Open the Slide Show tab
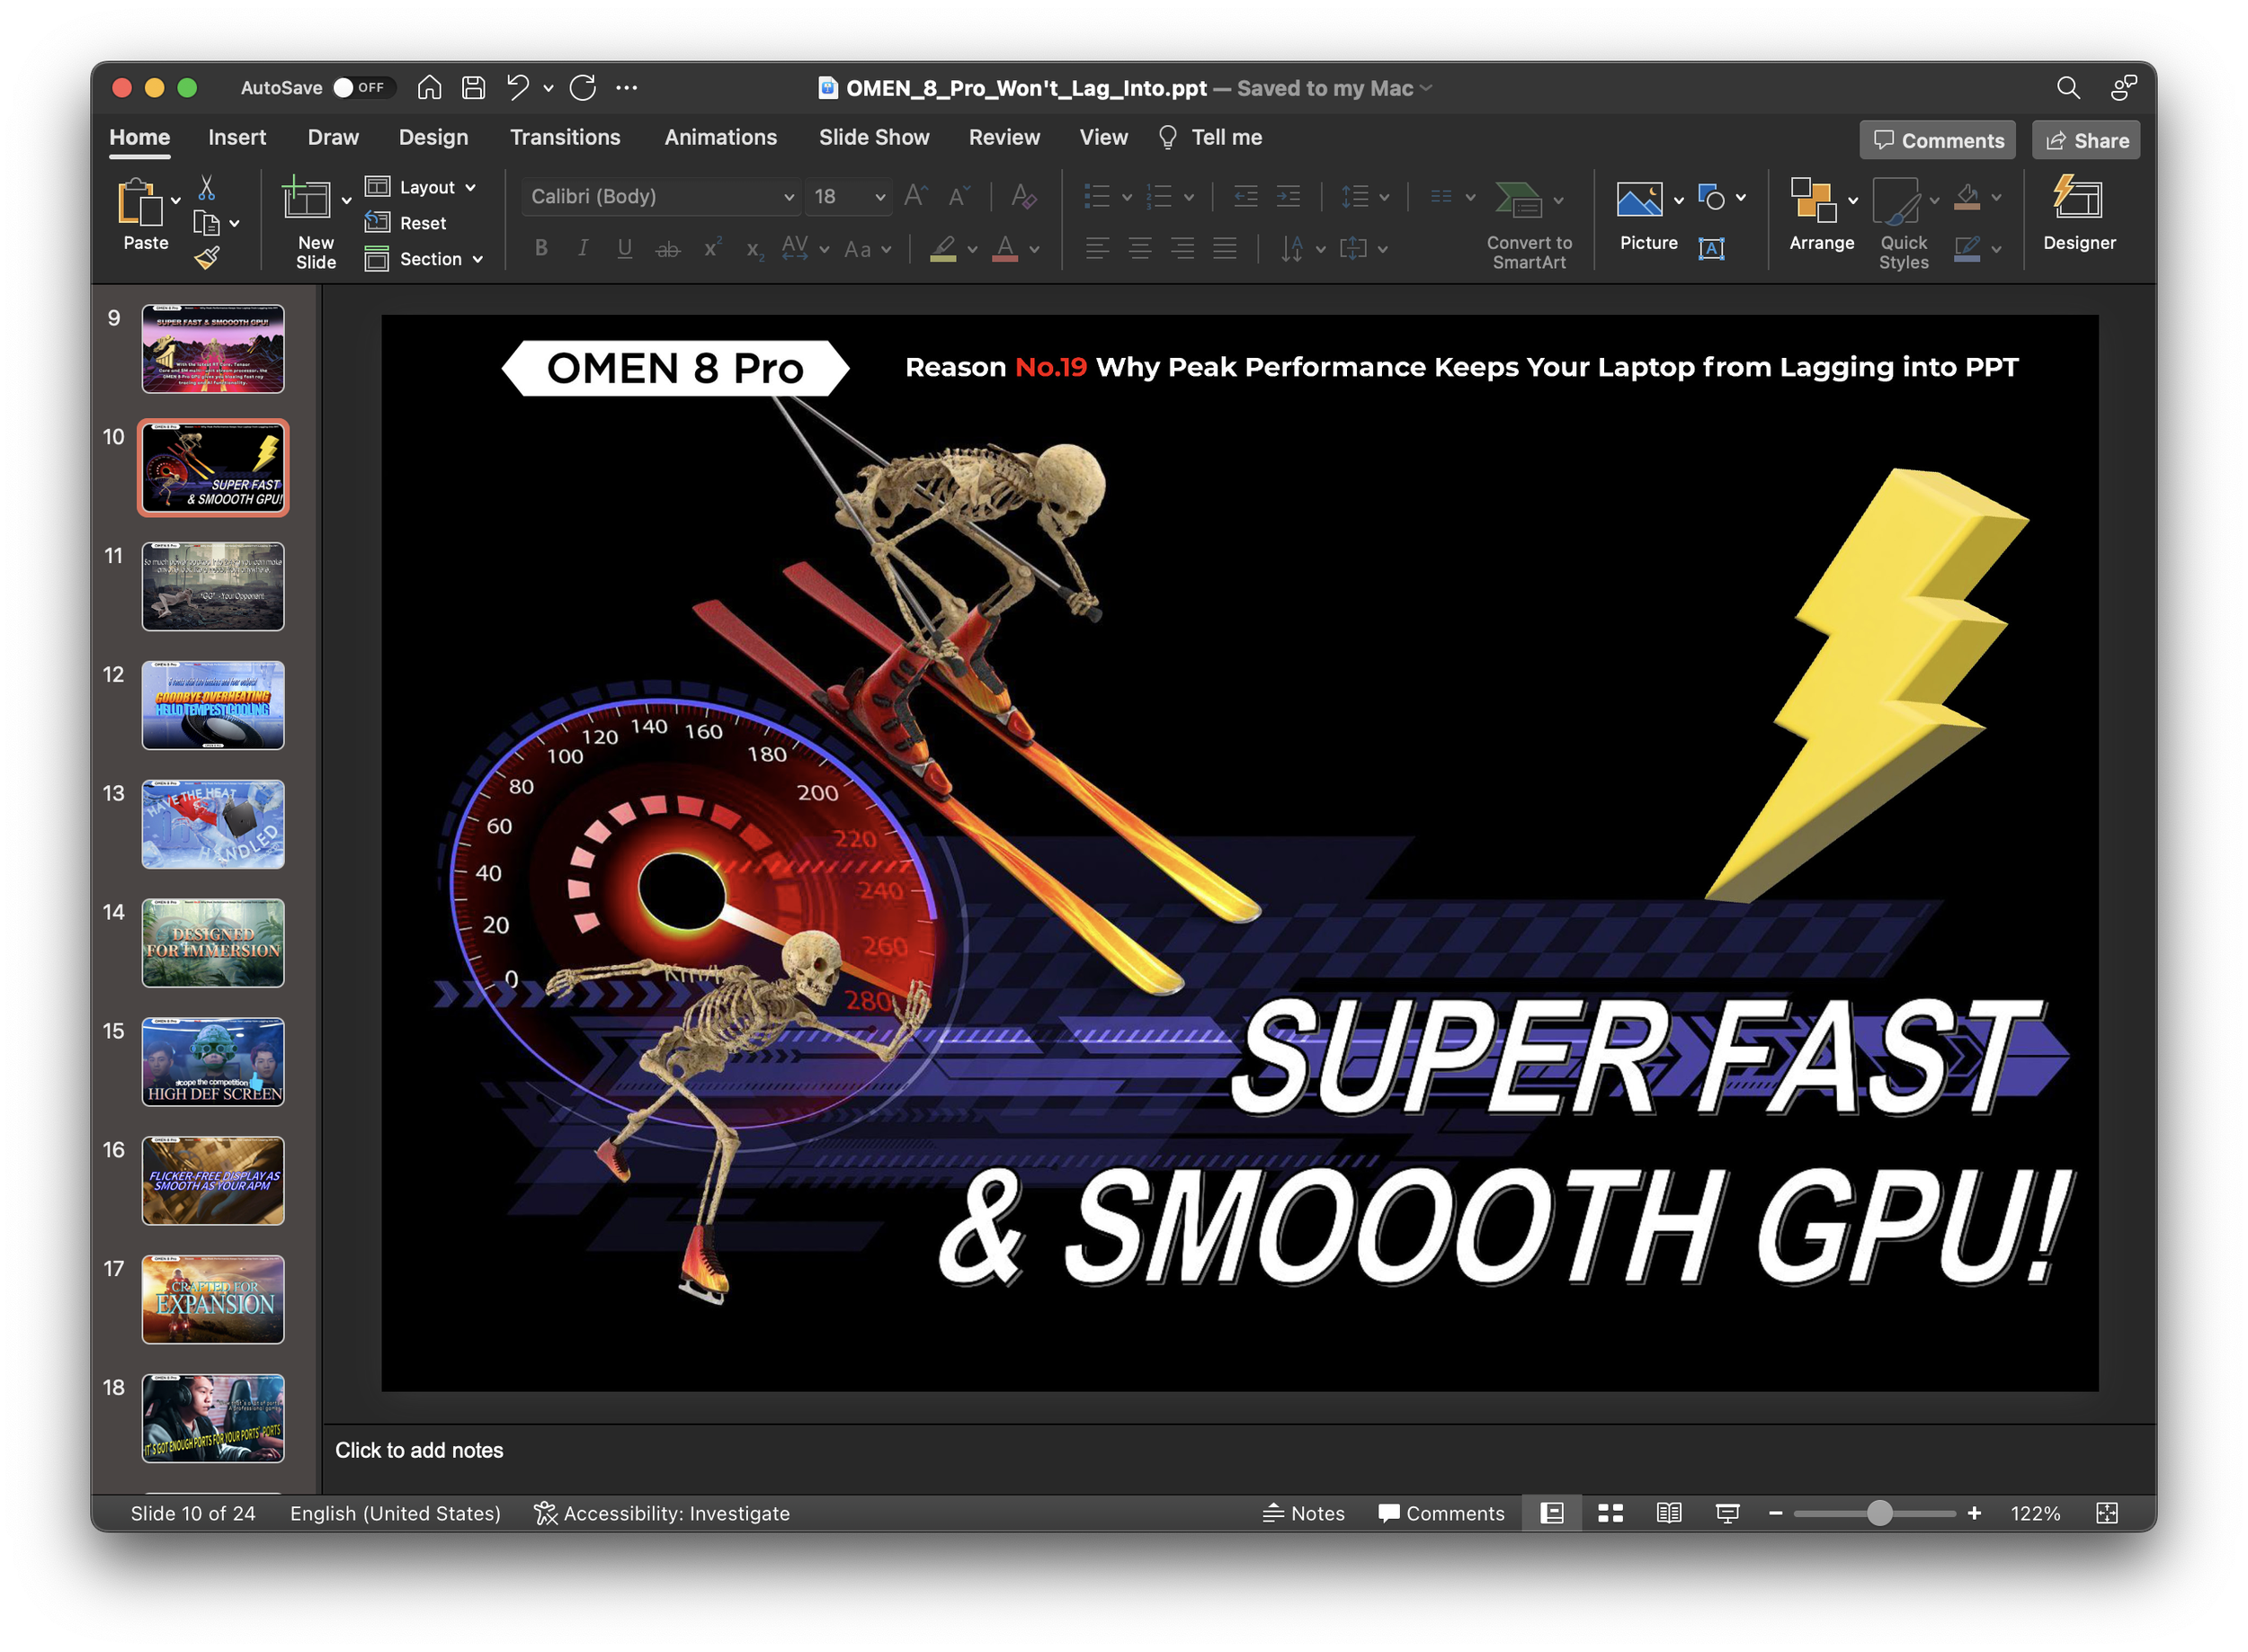This screenshot has width=2248, height=1652. tap(874, 138)
